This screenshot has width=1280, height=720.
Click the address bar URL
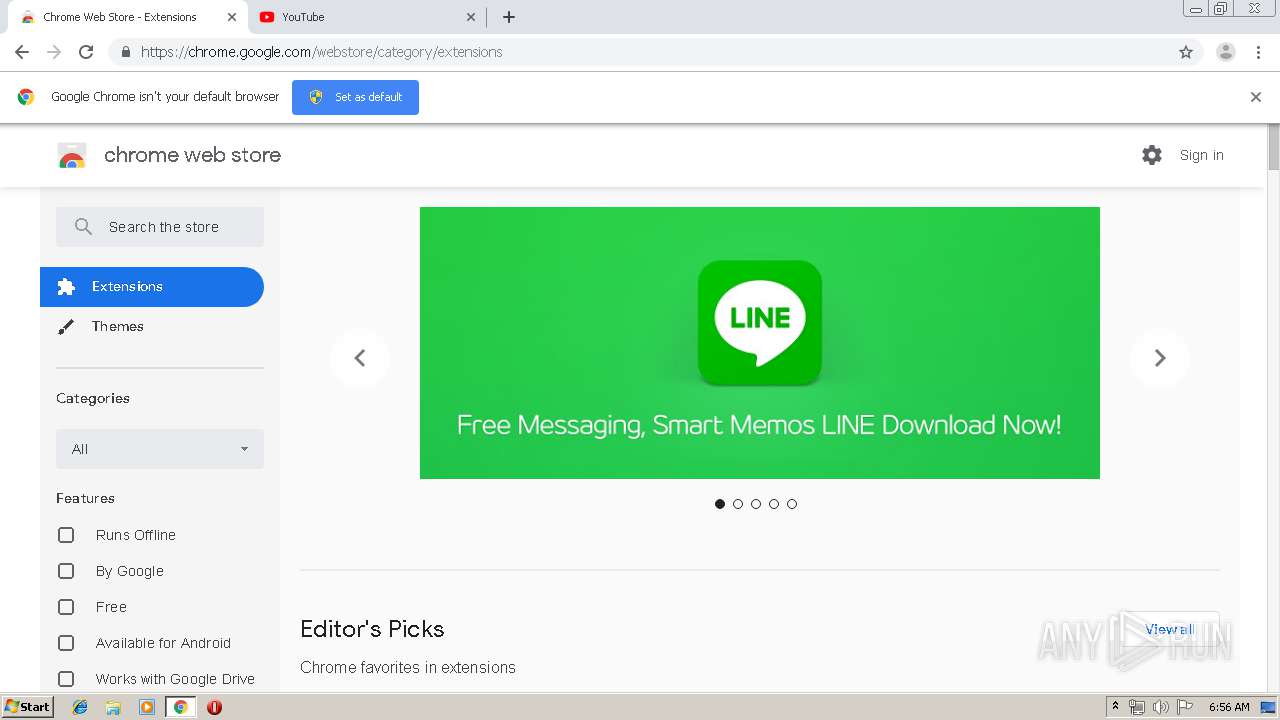coord(322,52)
